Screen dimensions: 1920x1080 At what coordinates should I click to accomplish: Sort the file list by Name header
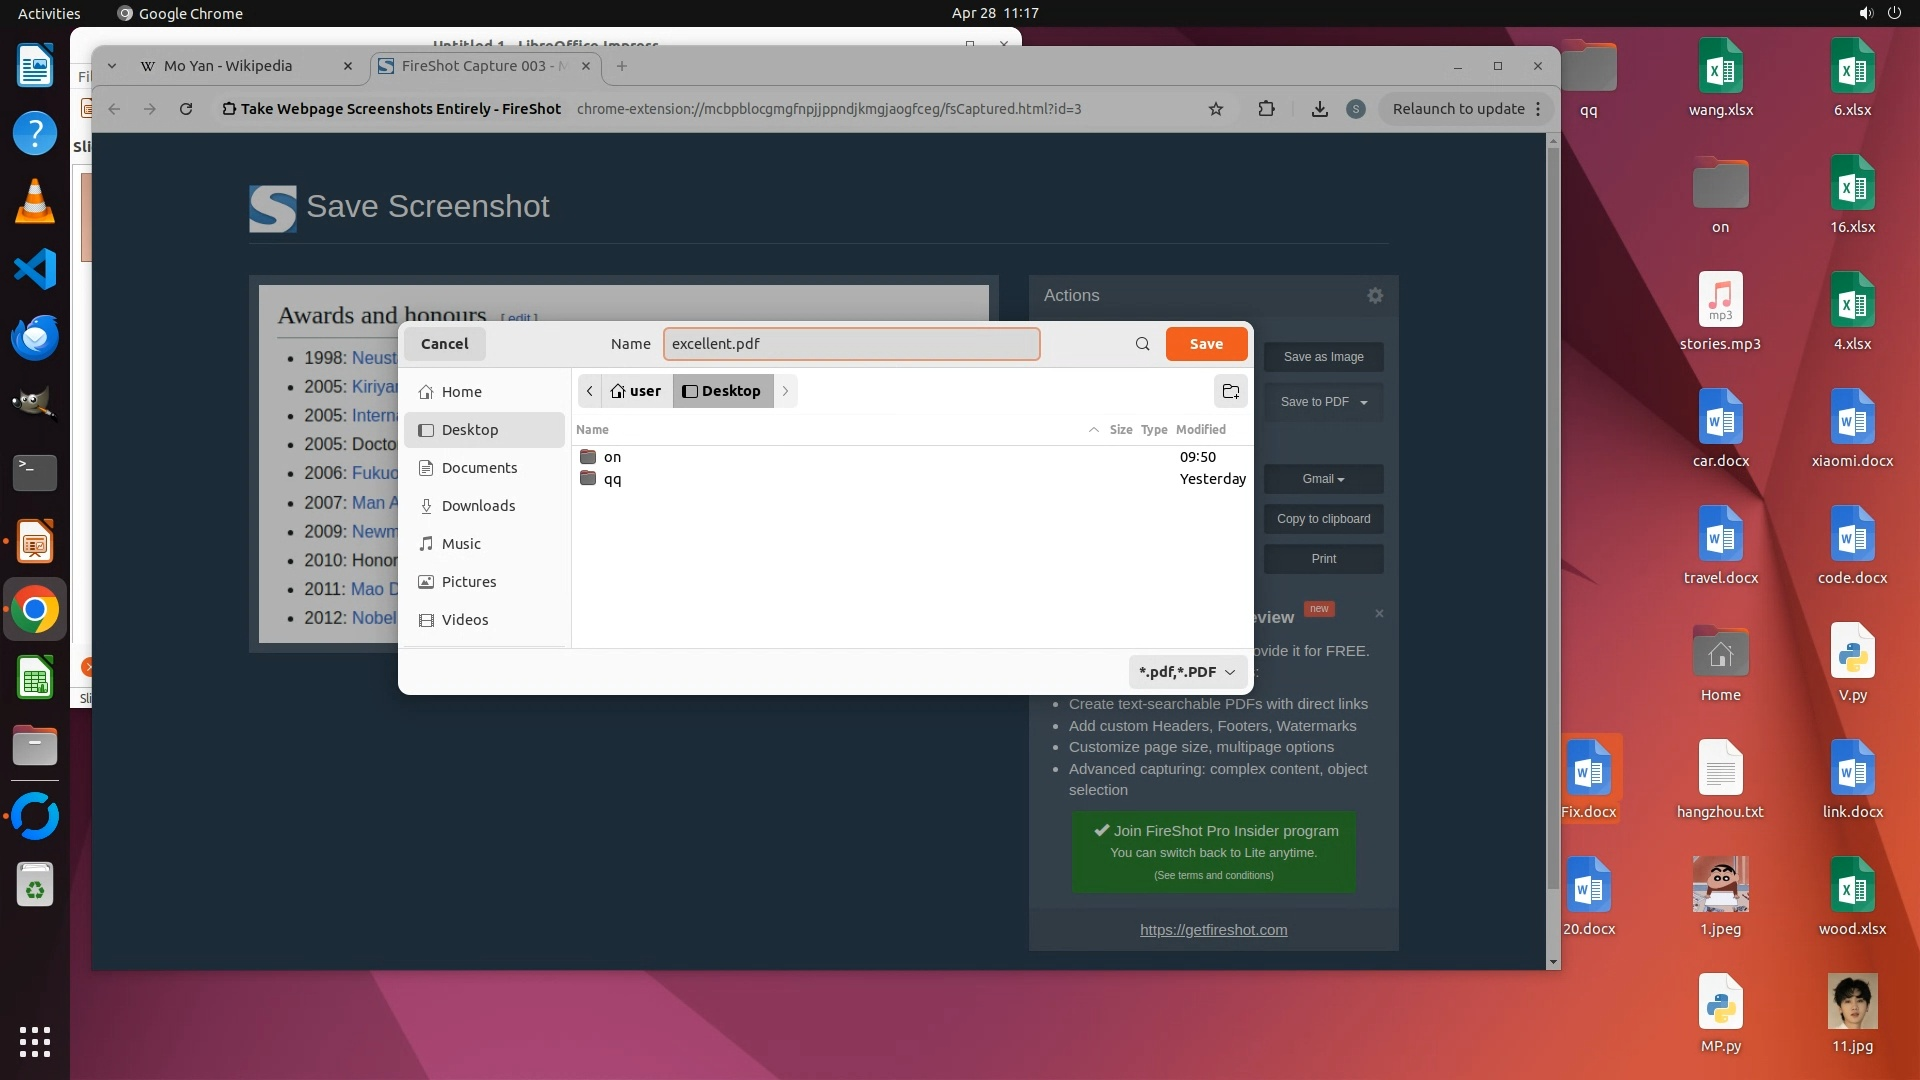pos(593,430)
